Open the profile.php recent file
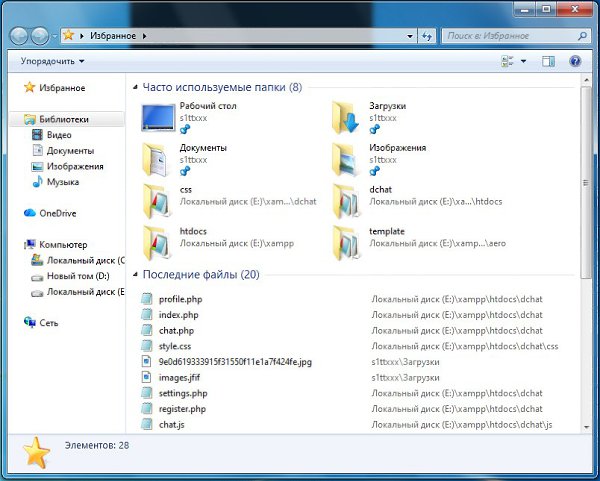The height and width of the screenshot is (481, 600). 181,299
